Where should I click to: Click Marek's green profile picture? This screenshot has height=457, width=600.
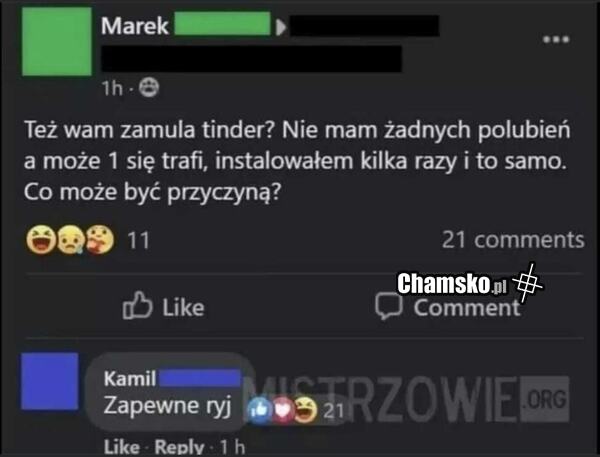point(57,41)
